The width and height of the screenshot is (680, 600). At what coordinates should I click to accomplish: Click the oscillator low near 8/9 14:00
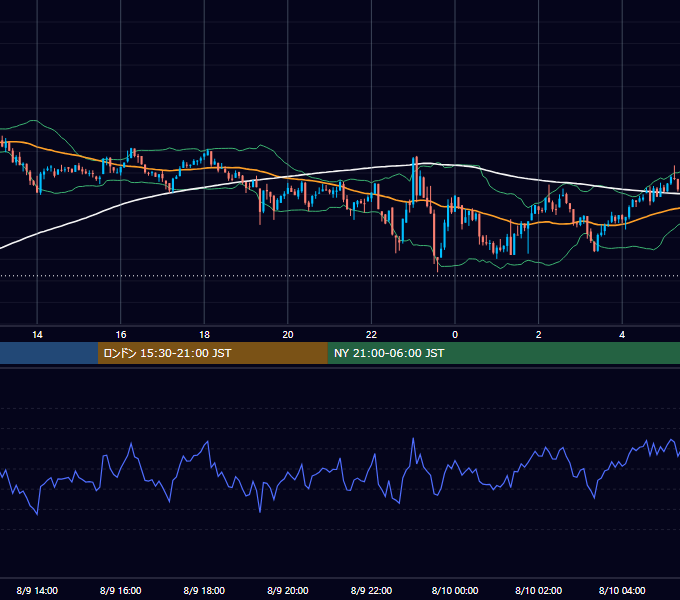point(37,514)
